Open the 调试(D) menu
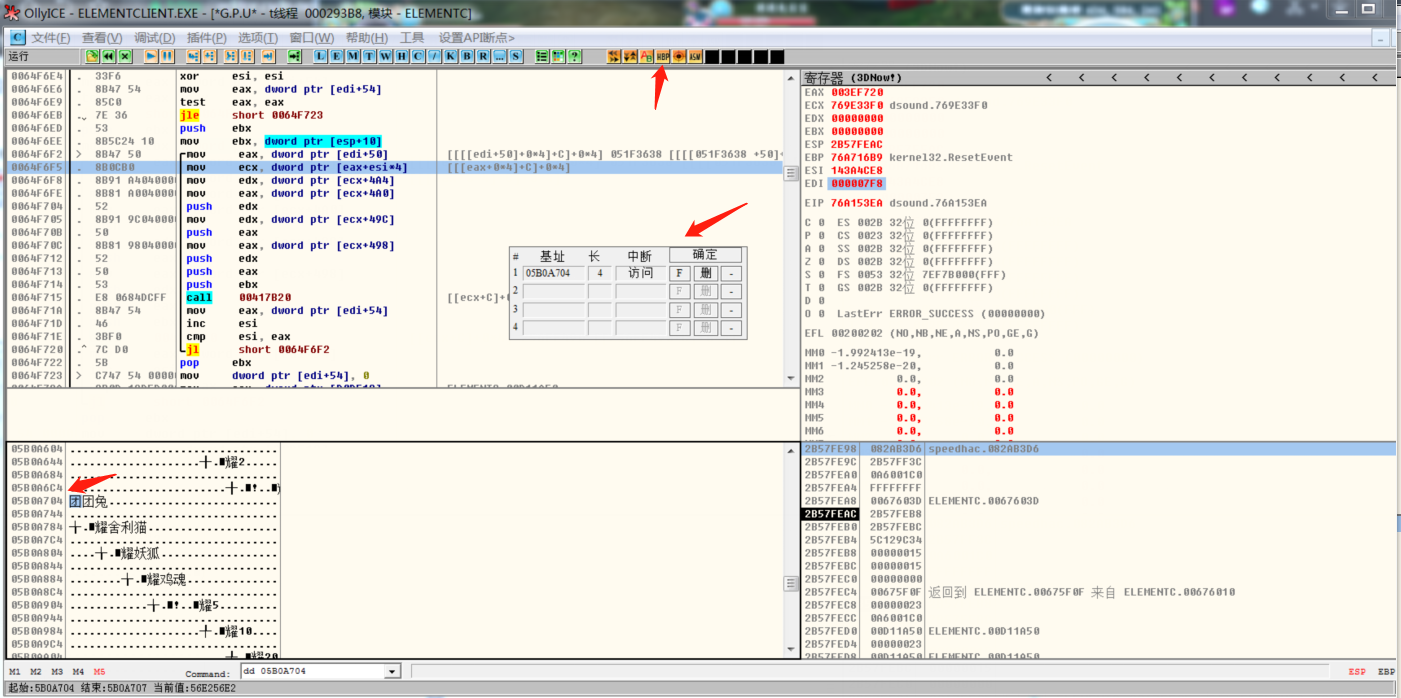 [x=154, y=38]
